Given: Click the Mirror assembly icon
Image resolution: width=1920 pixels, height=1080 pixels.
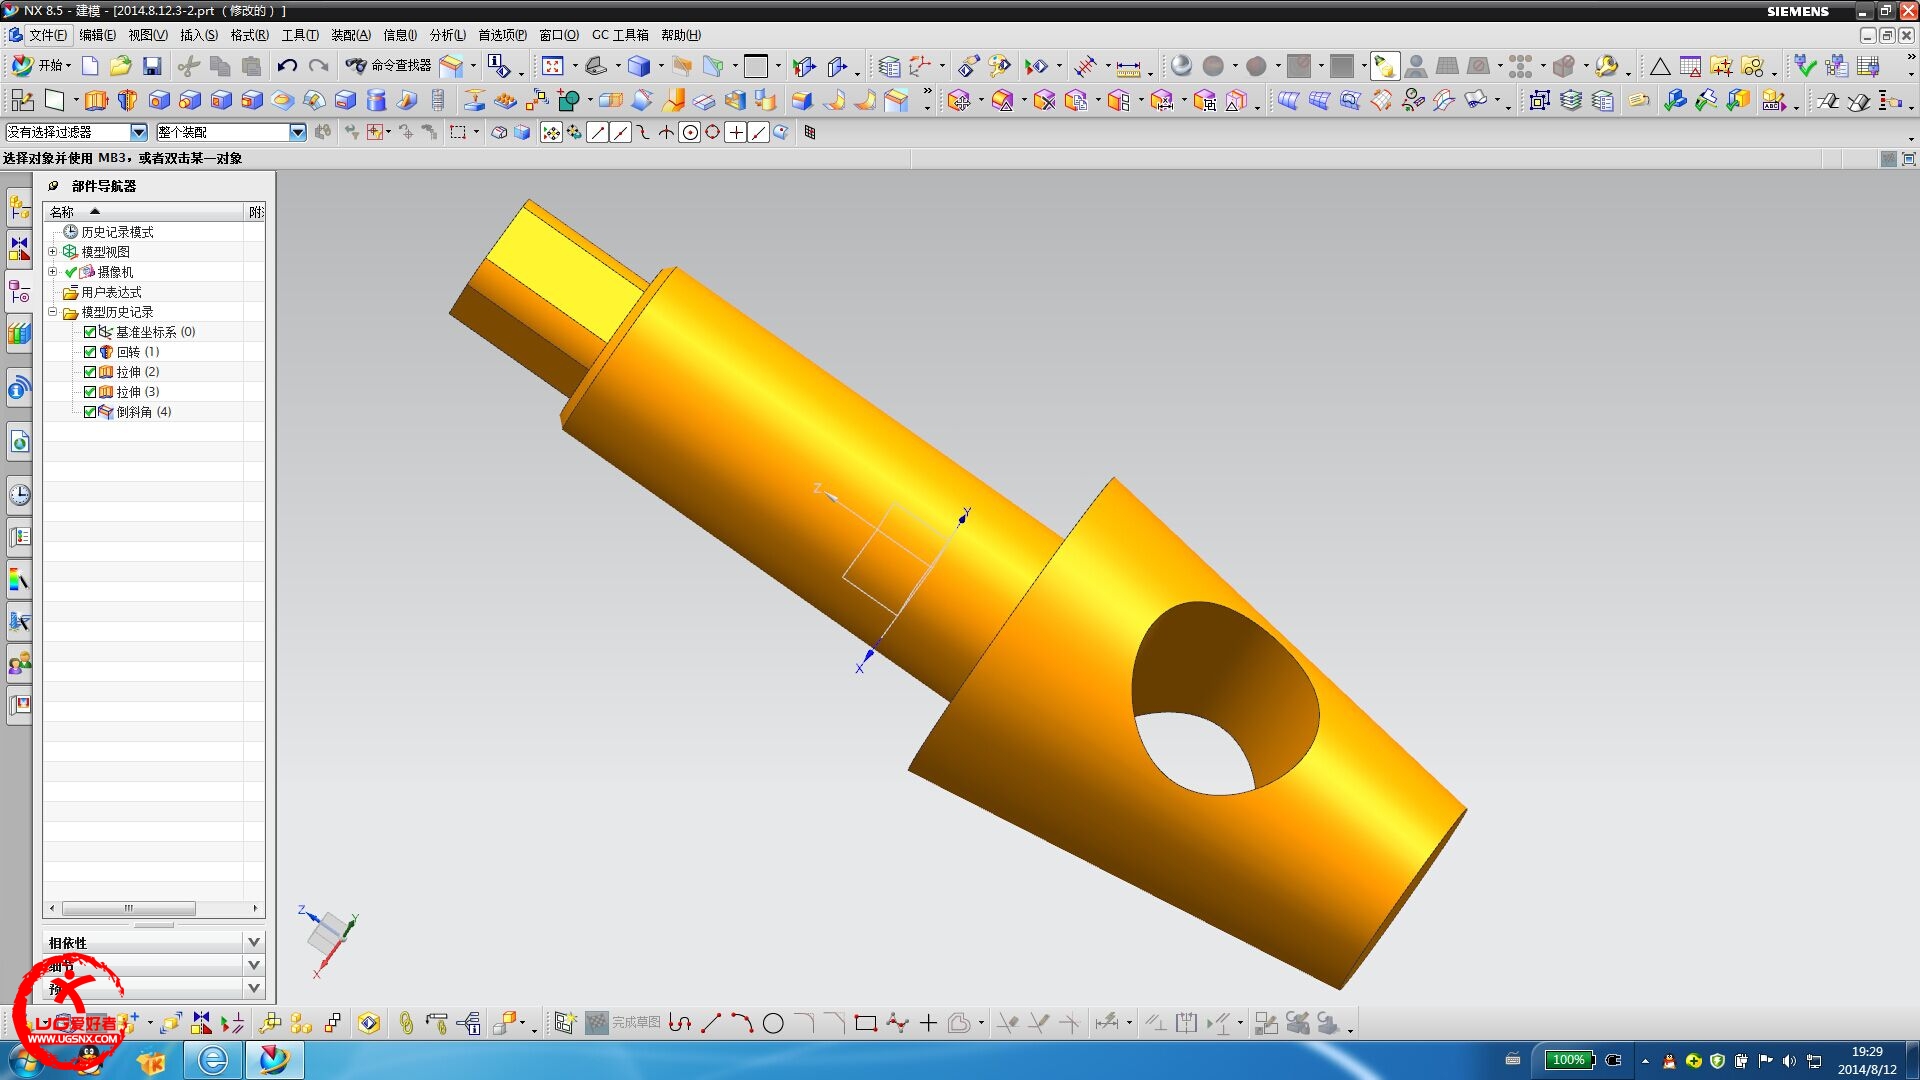Looking at the screenshot, I should pos(201,1023).
